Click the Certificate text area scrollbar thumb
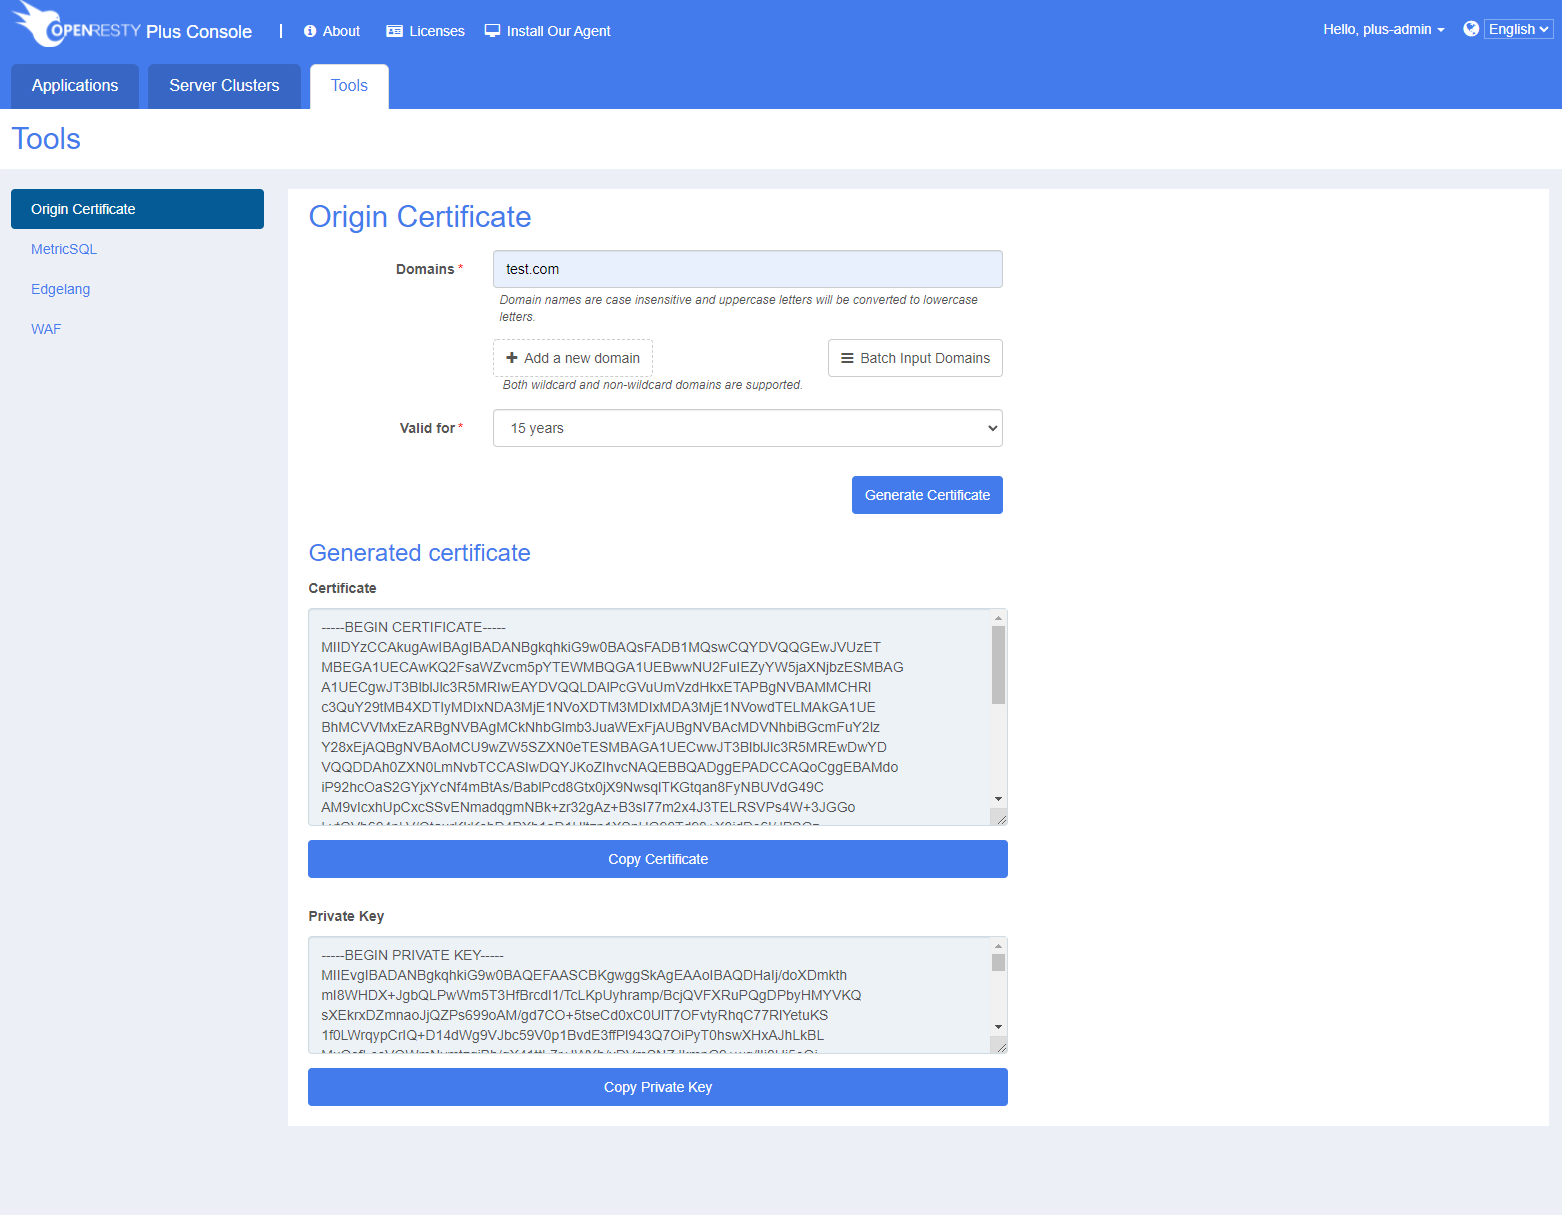The image size is (1562, 1215). pyautogui.click(x=998, y=665)
